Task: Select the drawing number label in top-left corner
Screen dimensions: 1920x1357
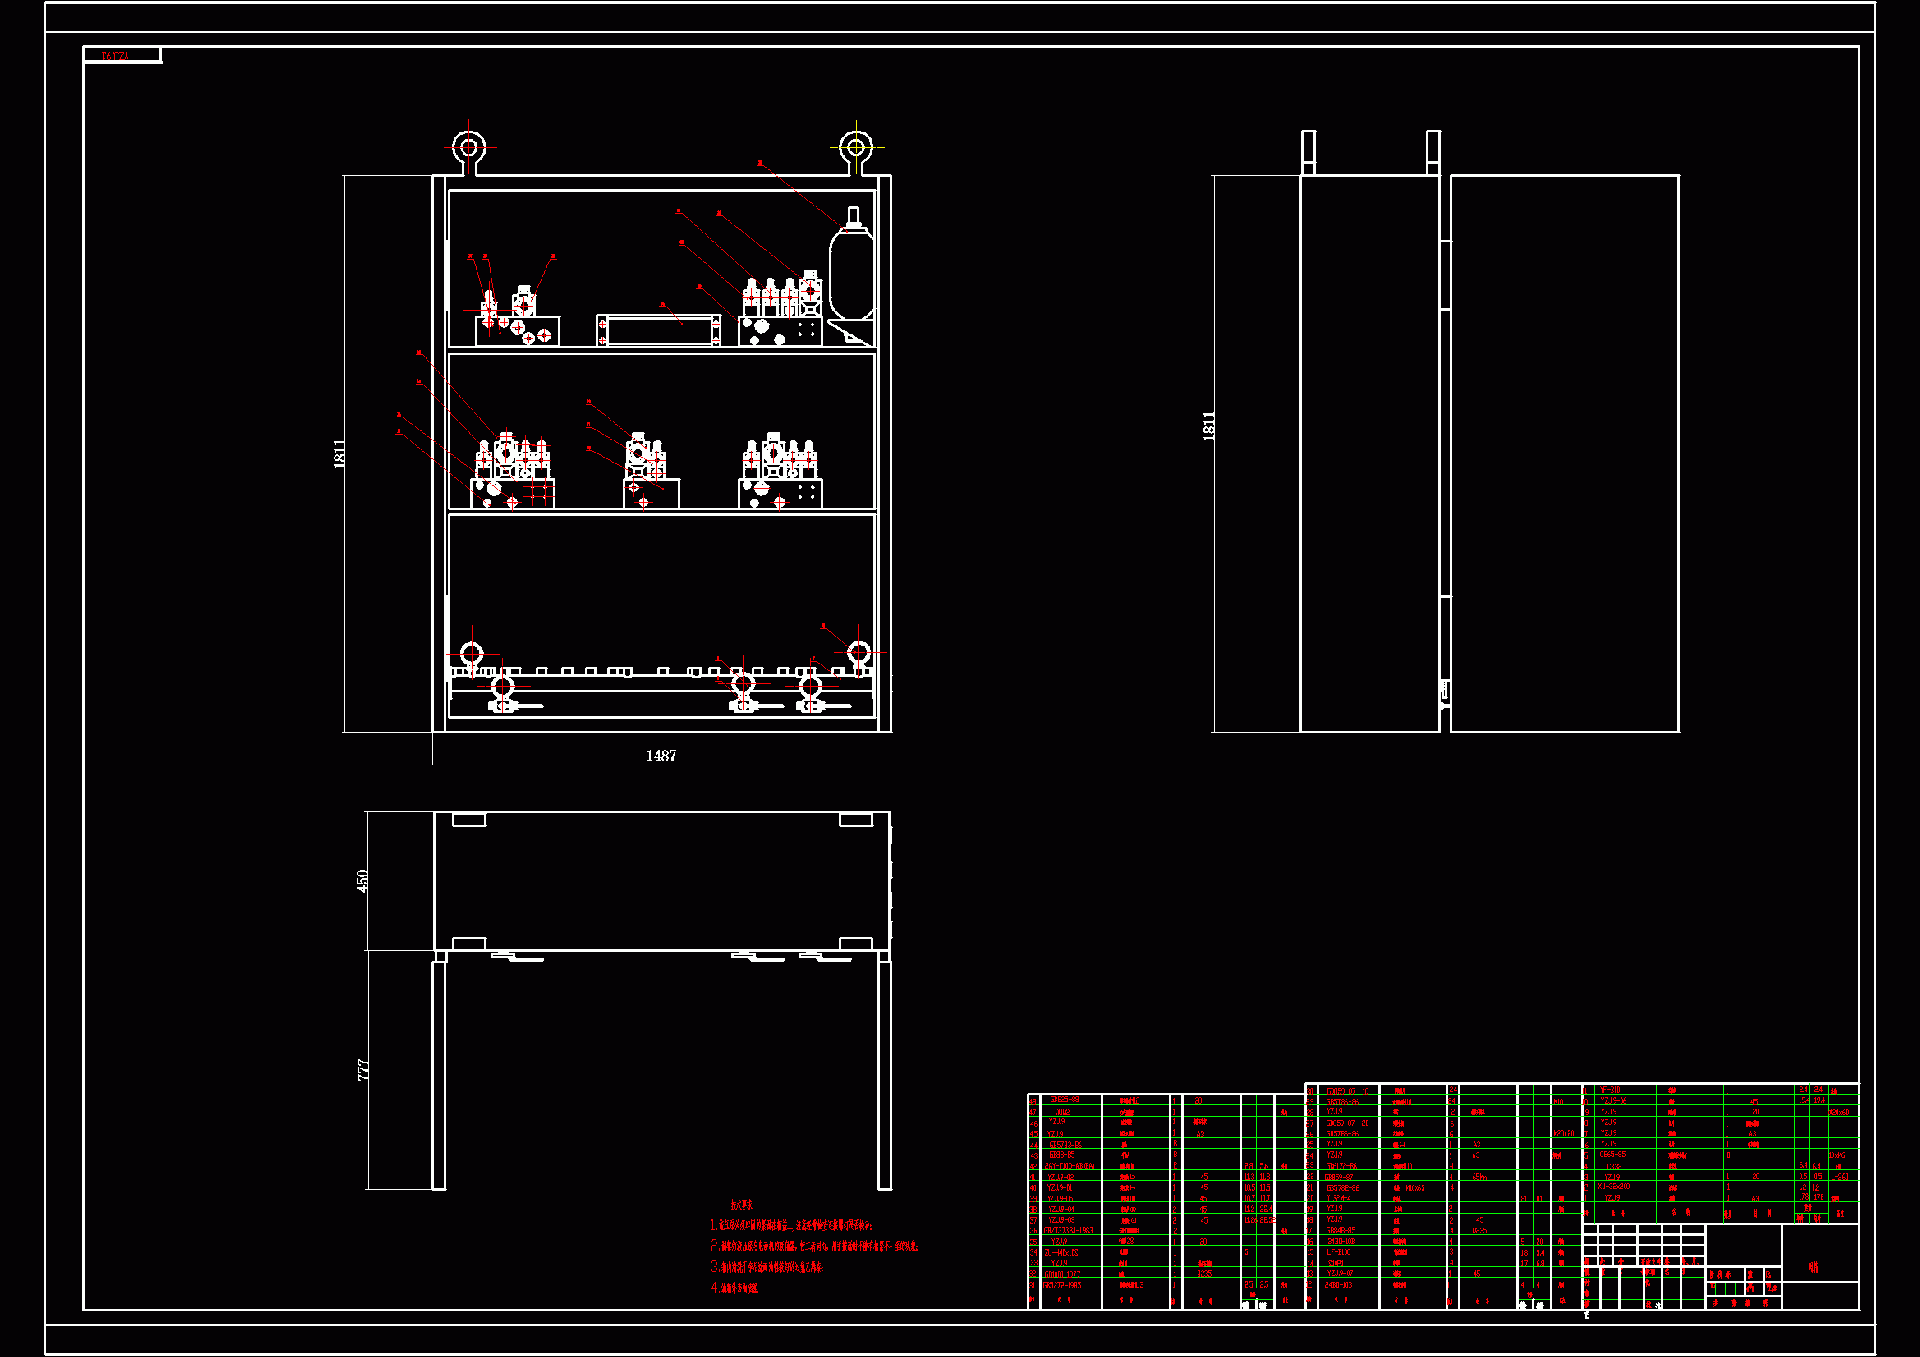Action: 116,56
